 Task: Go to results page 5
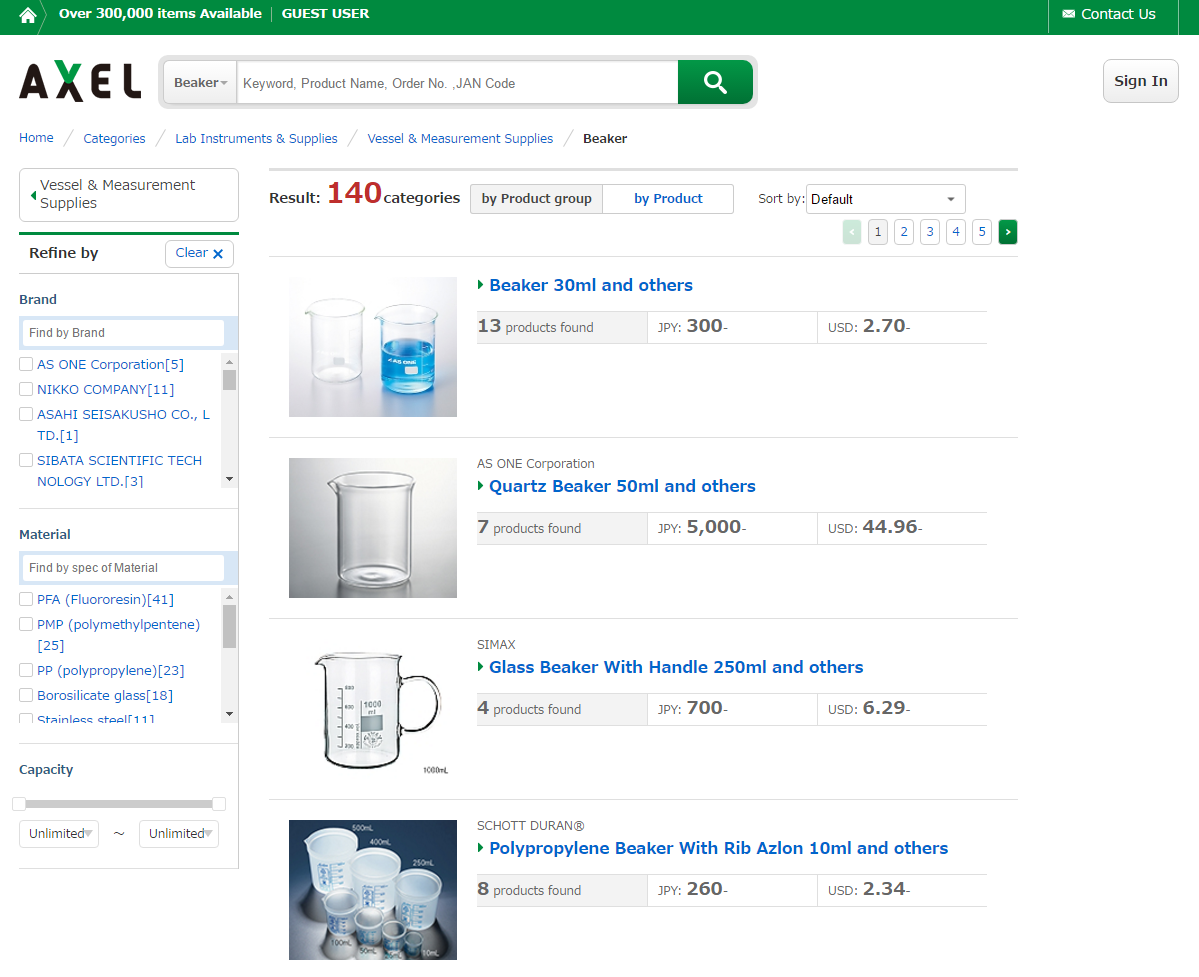click(x=982, y=232)
